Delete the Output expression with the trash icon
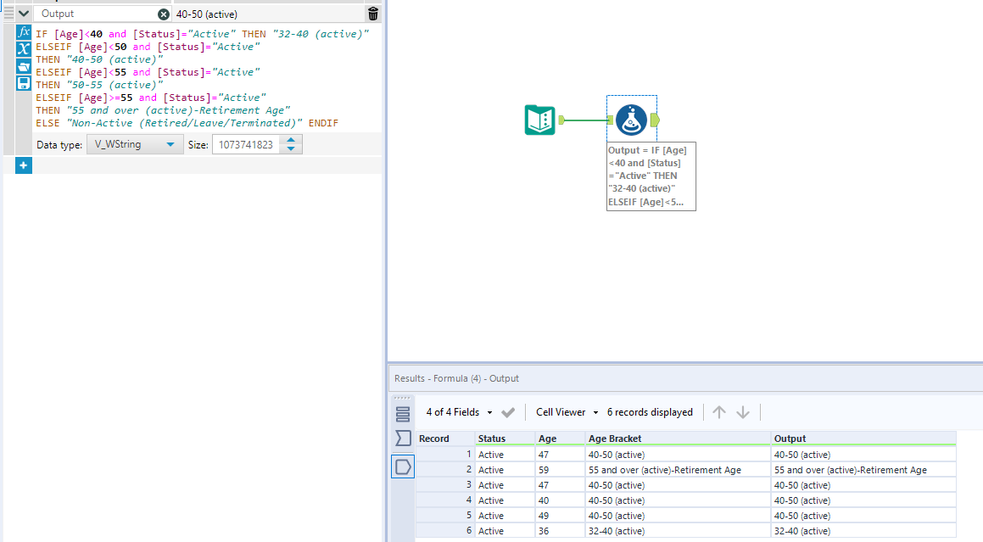The height and width of the screenshot is (542, 983). (x=373, y=14)
